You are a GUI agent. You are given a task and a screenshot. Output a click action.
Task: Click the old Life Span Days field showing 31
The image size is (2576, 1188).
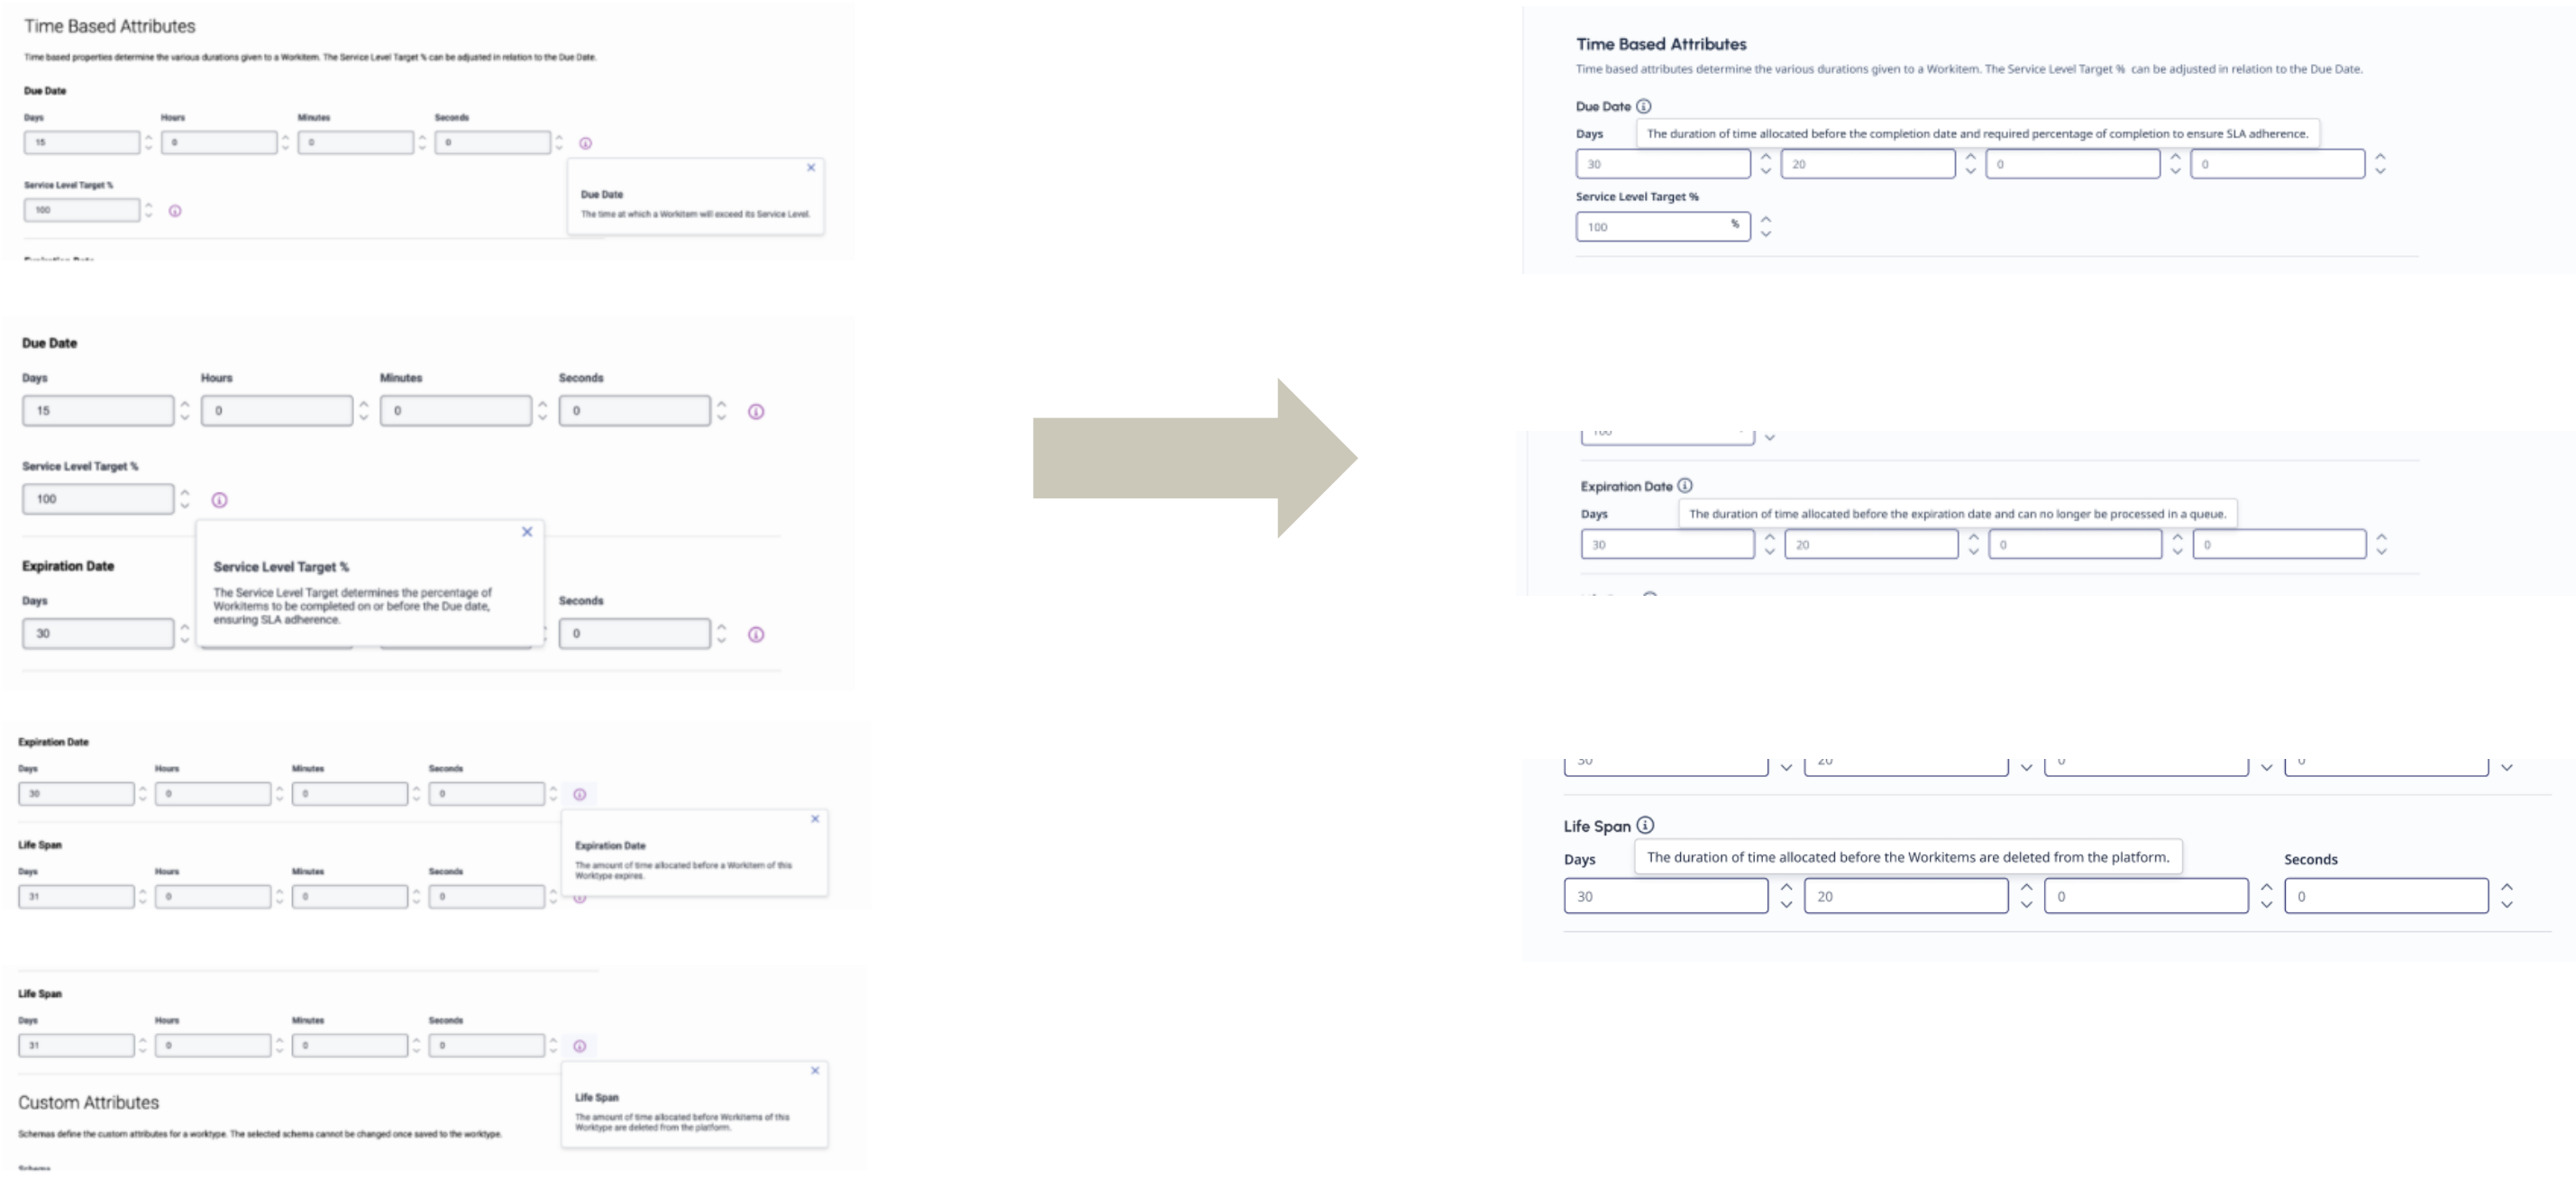[x=76, y=1046]
